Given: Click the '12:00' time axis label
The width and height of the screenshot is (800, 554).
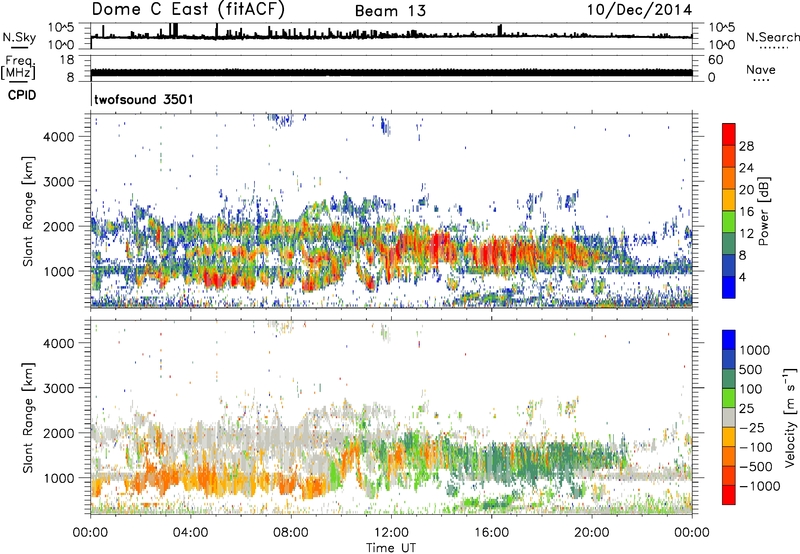Looking at the screenshot, I should tap(391, 533).
